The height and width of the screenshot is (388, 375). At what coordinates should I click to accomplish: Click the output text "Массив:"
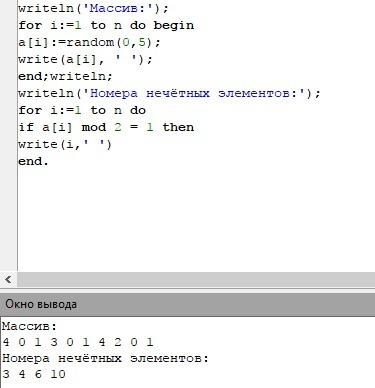[x=30, y=326]
